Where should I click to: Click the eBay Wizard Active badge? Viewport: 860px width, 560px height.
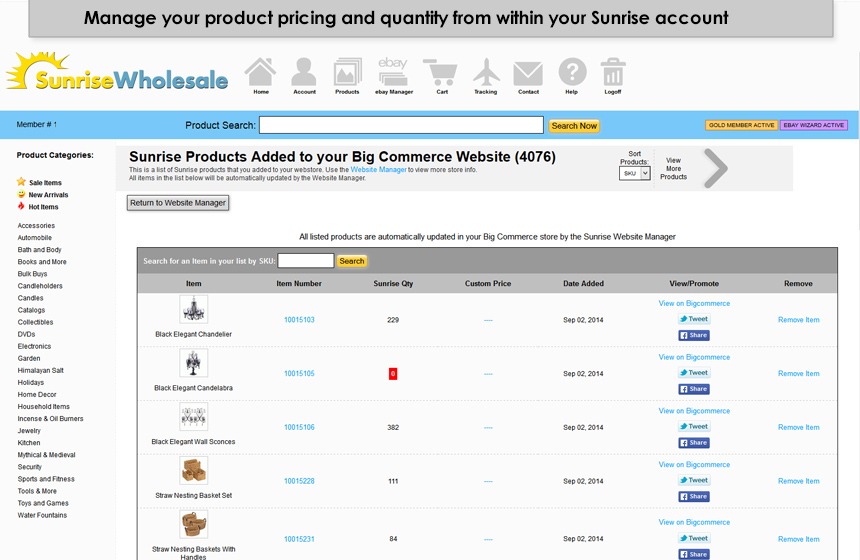pyautogui.click(x=813, y=125)
